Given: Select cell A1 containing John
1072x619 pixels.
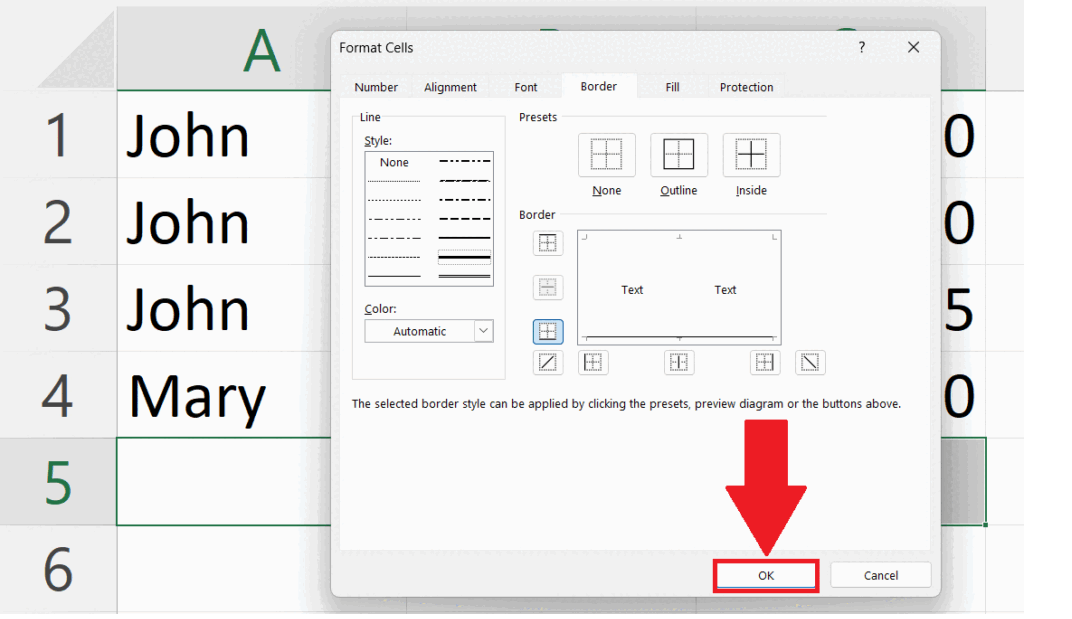Looking at the screenshot, I should pyautogui.click(x=224, y=134).
